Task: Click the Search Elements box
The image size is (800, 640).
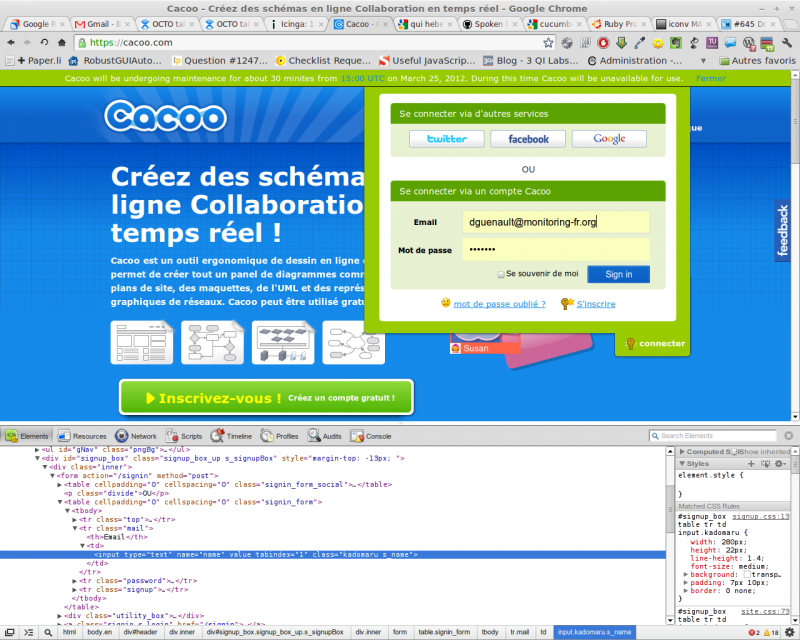Action: click(713, 435)
